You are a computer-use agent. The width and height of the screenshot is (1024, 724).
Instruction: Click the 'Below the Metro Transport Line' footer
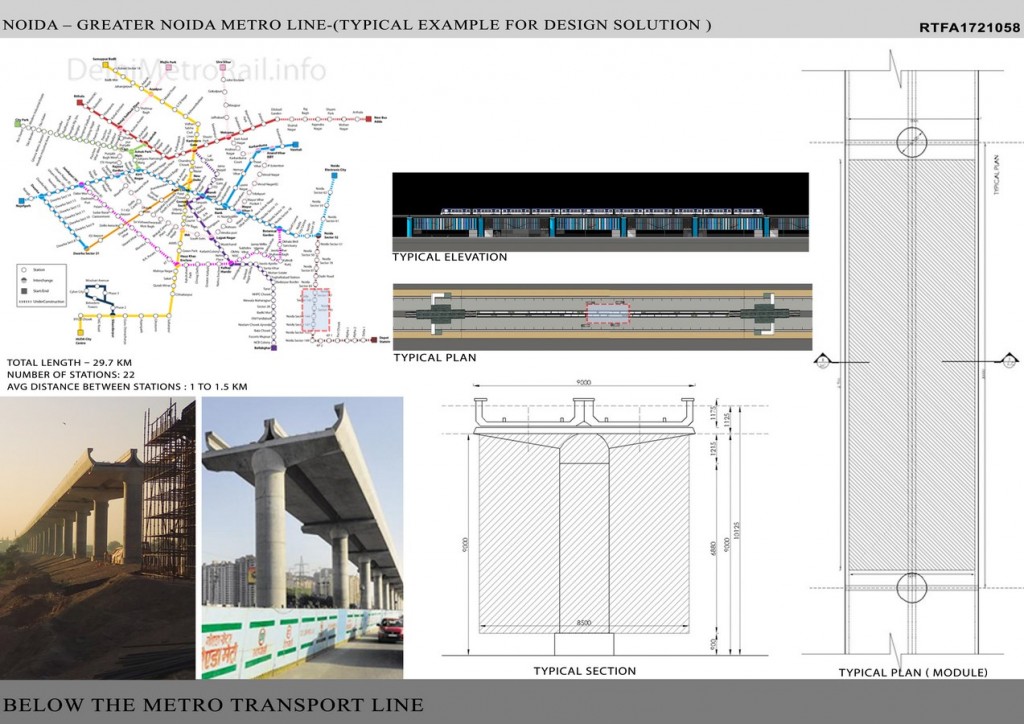pos(213,705)
